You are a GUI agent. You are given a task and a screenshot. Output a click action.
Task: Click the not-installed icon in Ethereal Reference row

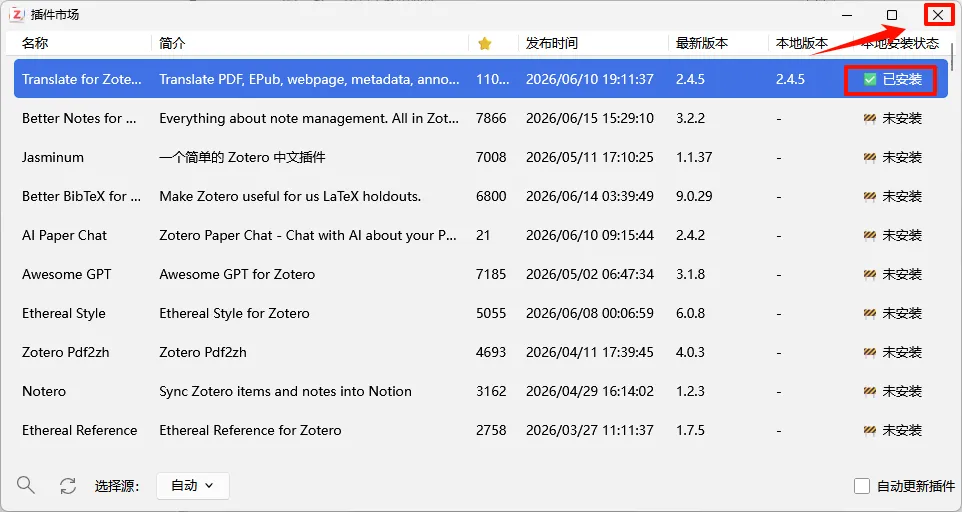[869, 430]
